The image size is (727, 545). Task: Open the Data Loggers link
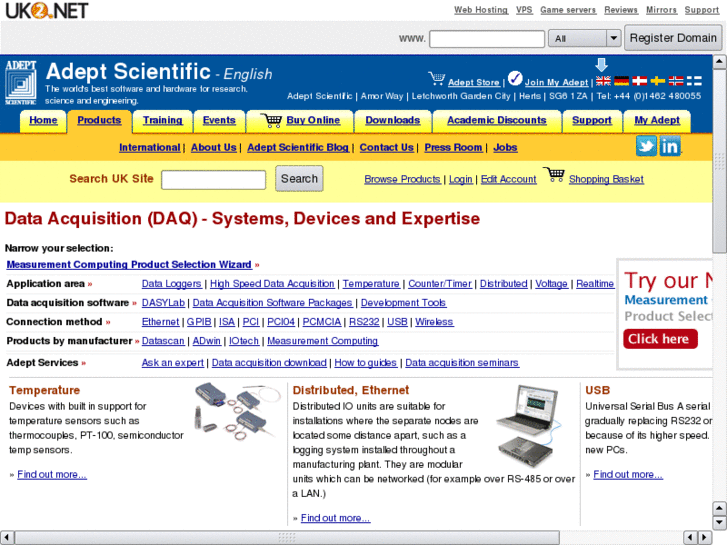(x=172, y=283)
